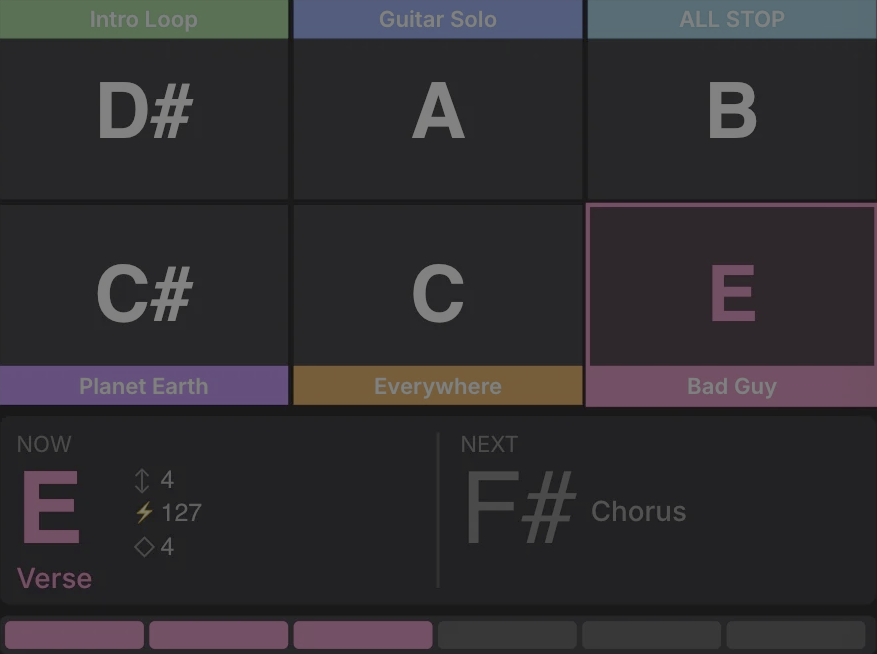This screenshot has width=877, height=654.
Task: Click the Chorus next-section label
Action: pos(639,511)
